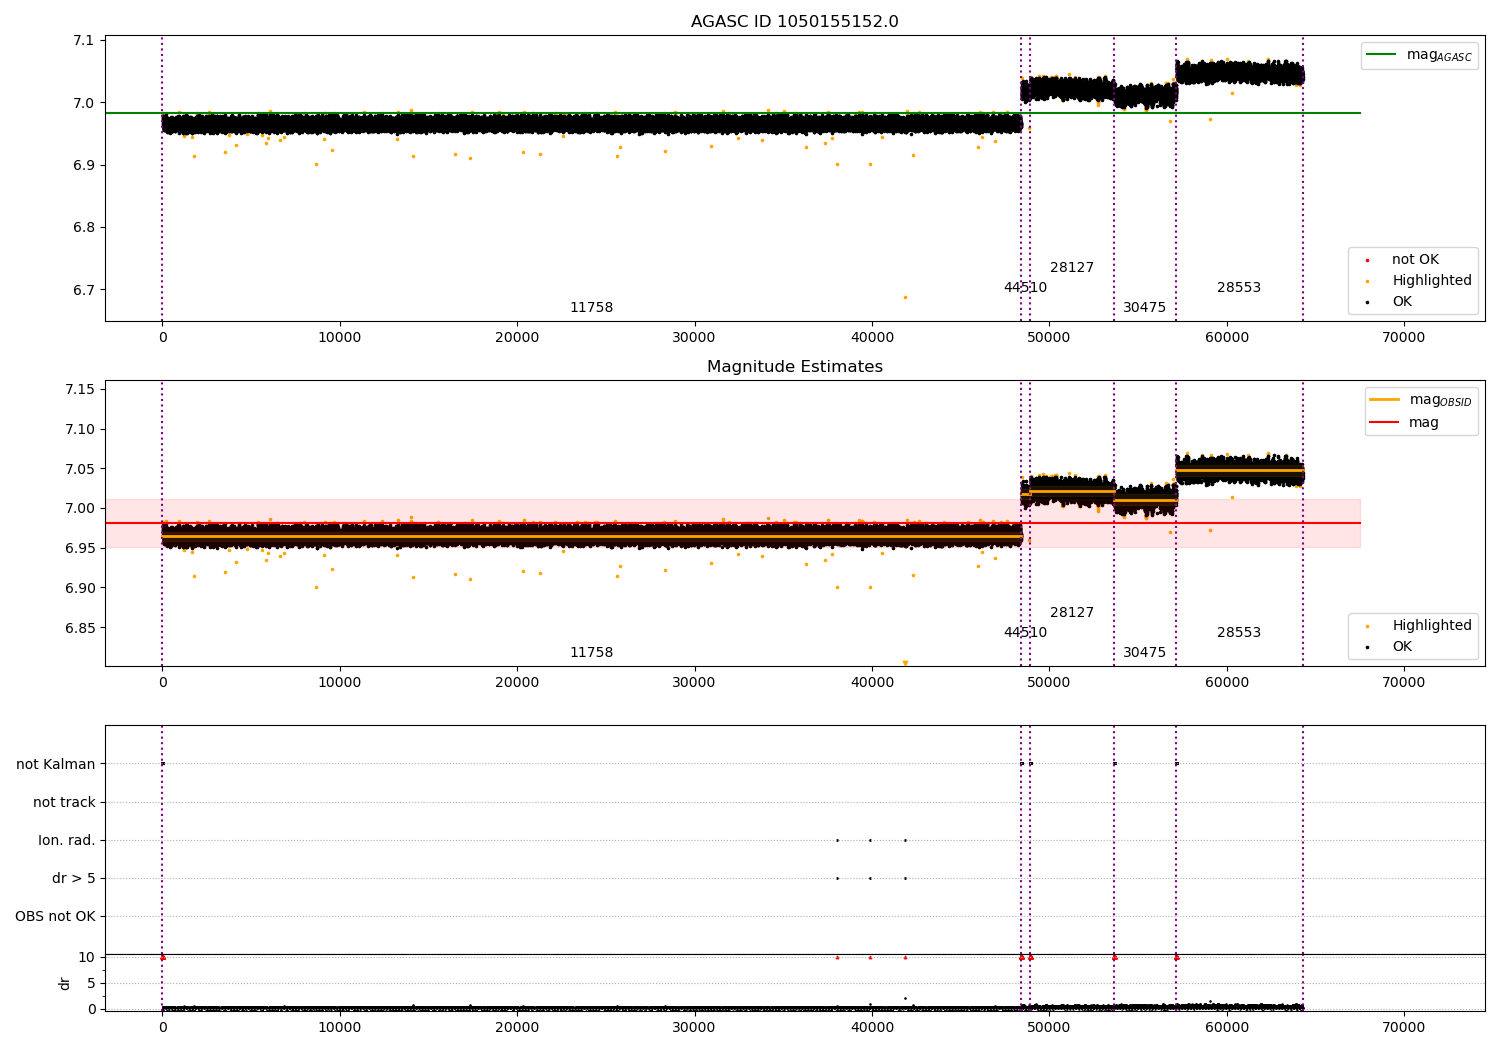The height and width of the screenshot is (1050, 1500).
Task: Click observation label 30475 in the top plot
Action: pyautogui.click(x=1144, y=308)
